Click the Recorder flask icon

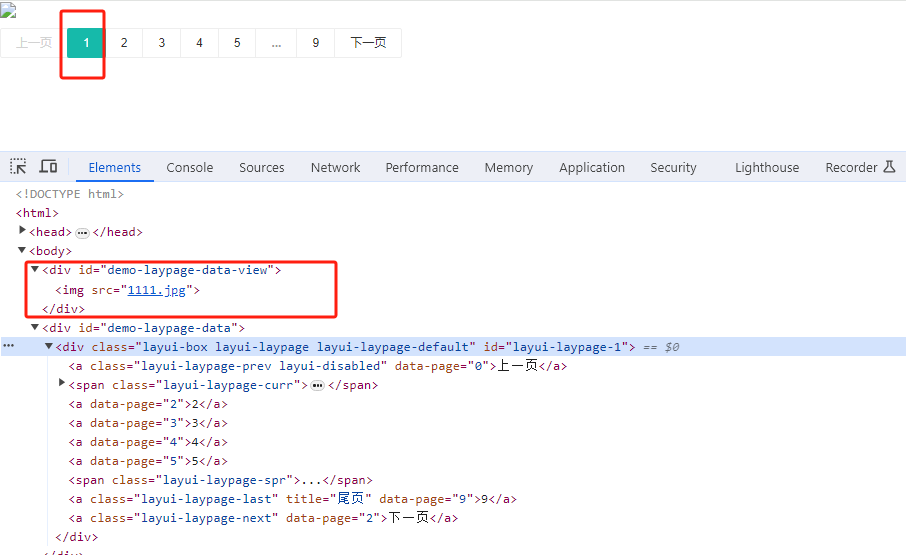(889, 167)
